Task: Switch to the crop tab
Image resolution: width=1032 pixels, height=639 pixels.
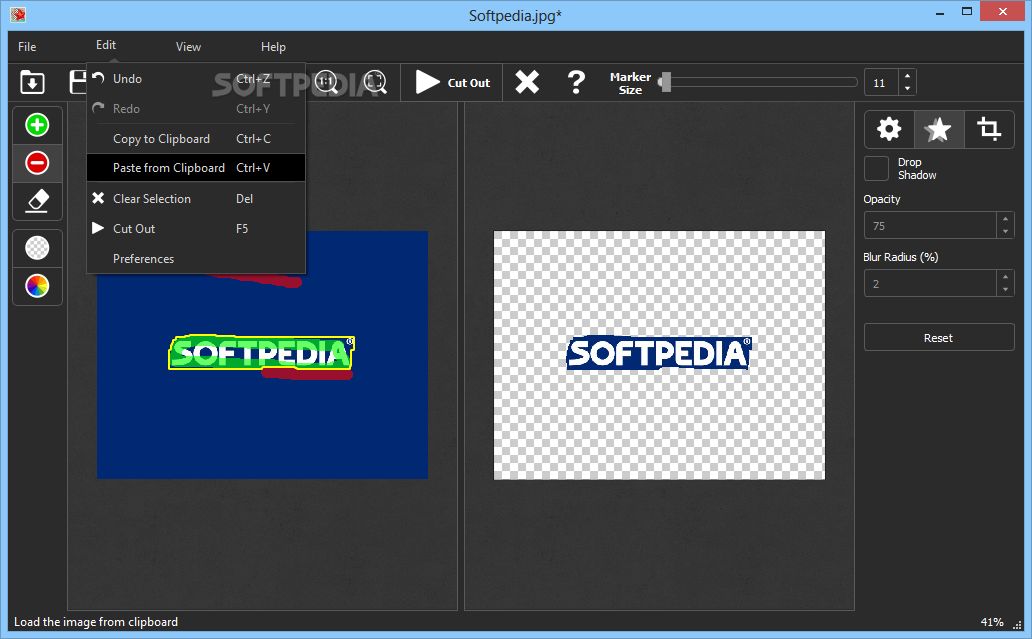Action: pyautogui.click(x=989, y=129)
